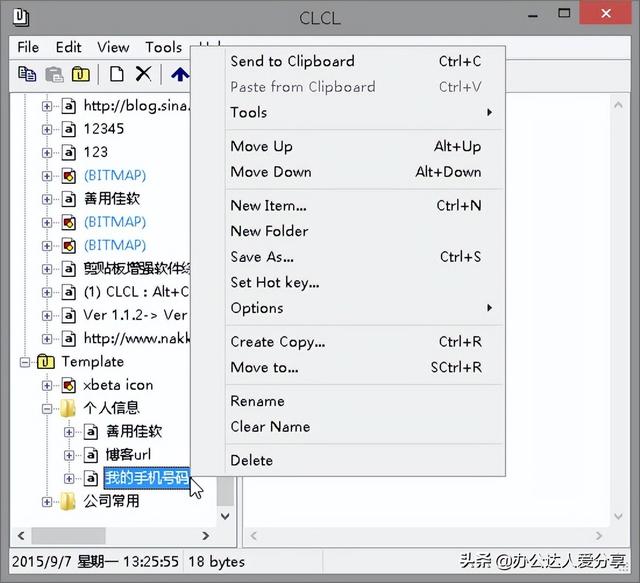Click the New Item blank page icon
The image size is (640, 583).
(117, 74)
